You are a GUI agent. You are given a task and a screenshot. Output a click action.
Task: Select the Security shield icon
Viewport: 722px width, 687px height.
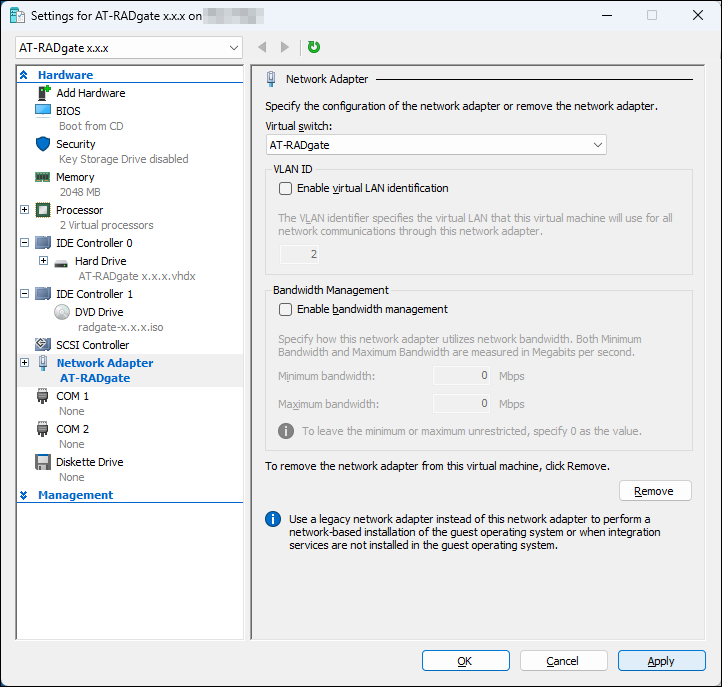tap(43, 144)
